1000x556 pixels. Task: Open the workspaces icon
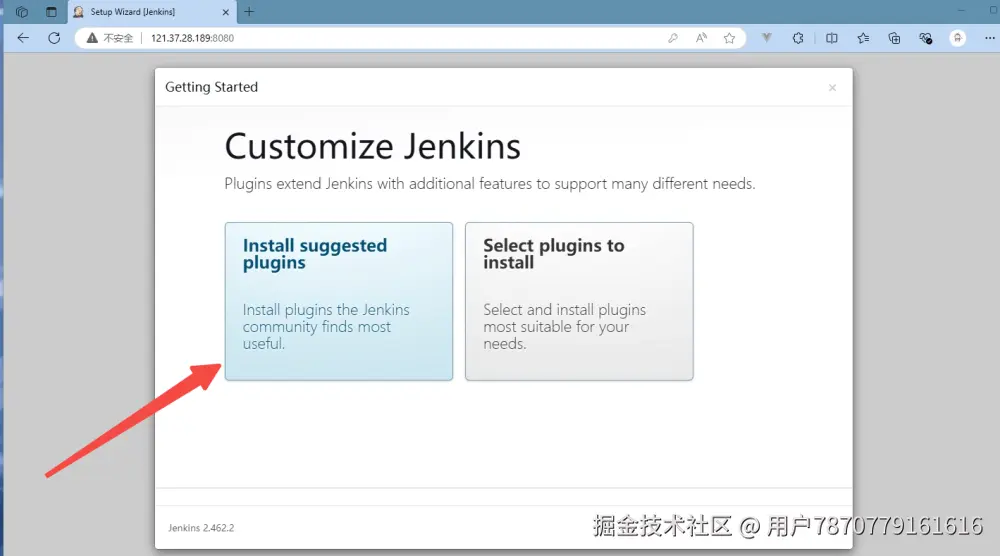tap(22, 11)
